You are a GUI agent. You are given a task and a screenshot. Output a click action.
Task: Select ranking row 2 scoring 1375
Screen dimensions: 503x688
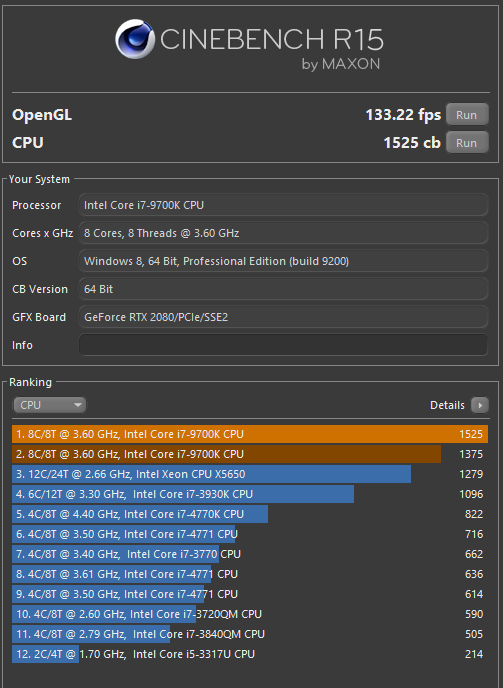point(250,454)
